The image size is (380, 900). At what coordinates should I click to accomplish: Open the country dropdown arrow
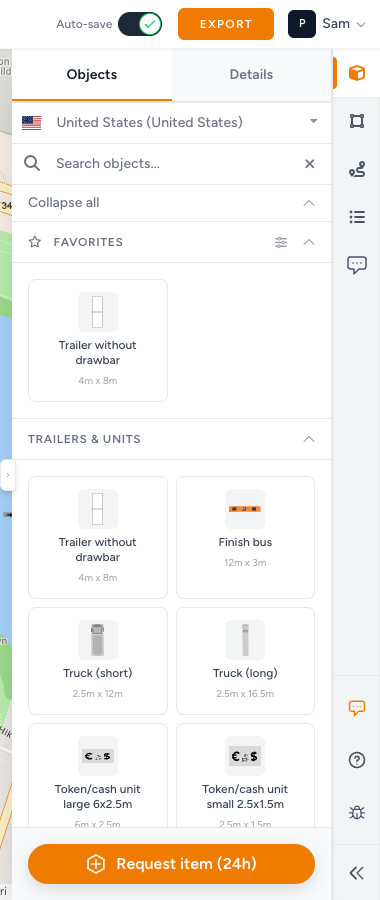click(x=313, y=121)
